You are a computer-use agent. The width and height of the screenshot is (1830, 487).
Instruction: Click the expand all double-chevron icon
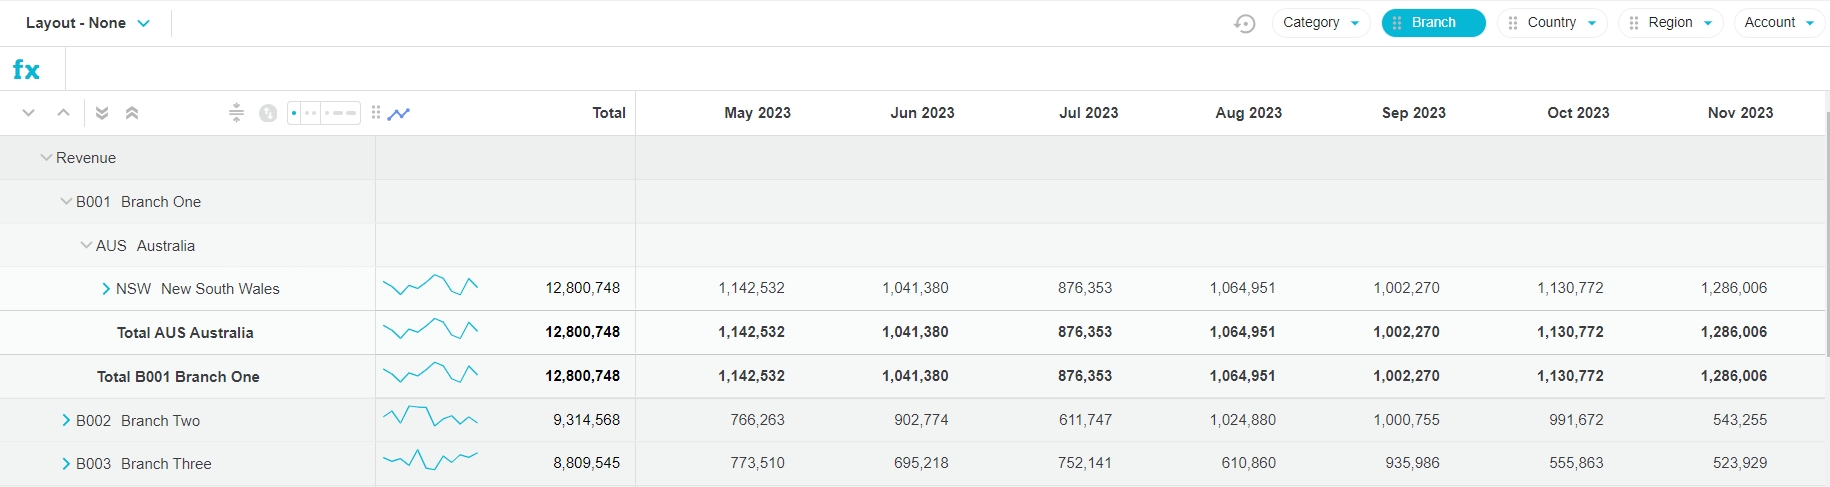click(102, 113)
